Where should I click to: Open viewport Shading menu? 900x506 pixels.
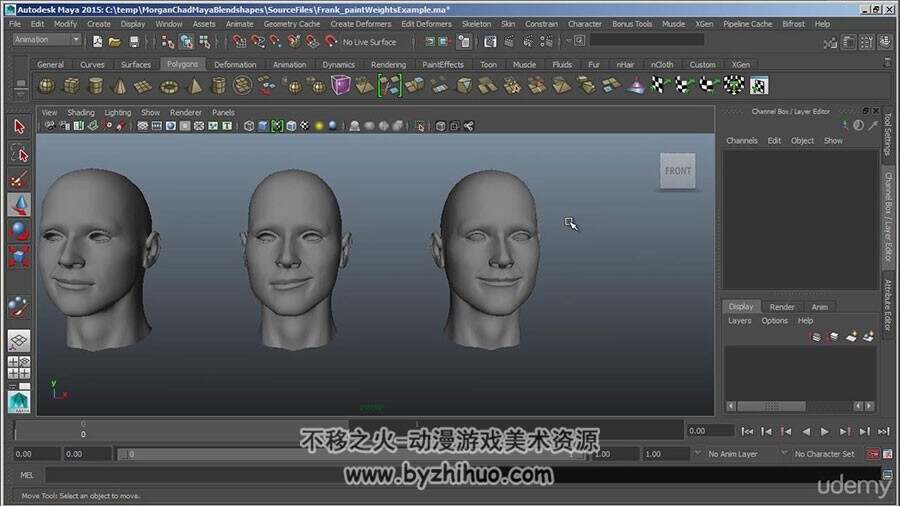(81, 112)
